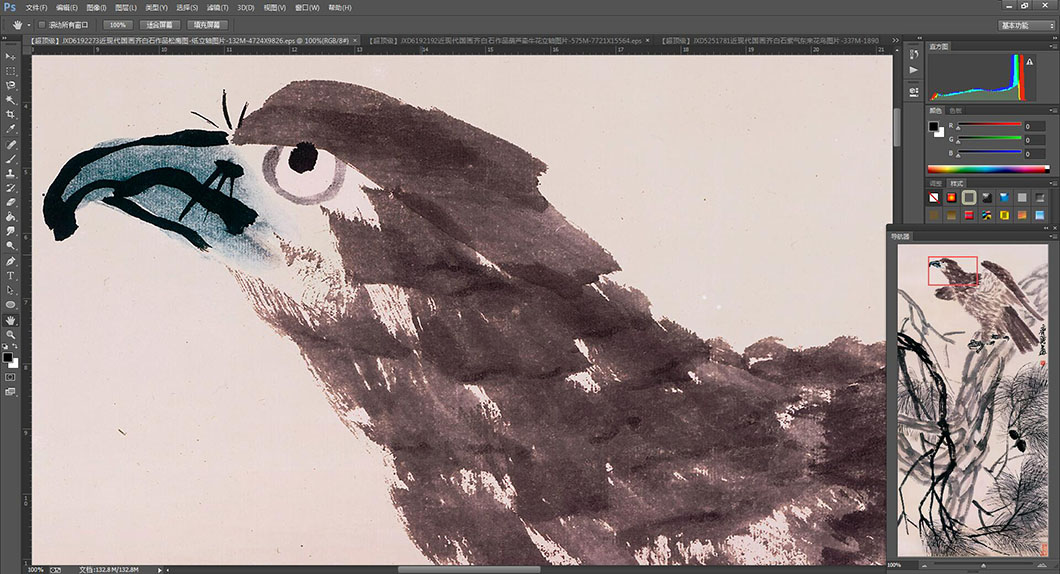Select the Eraser tool
This screenshot has width=1060, height=574.
pos(10,202)
